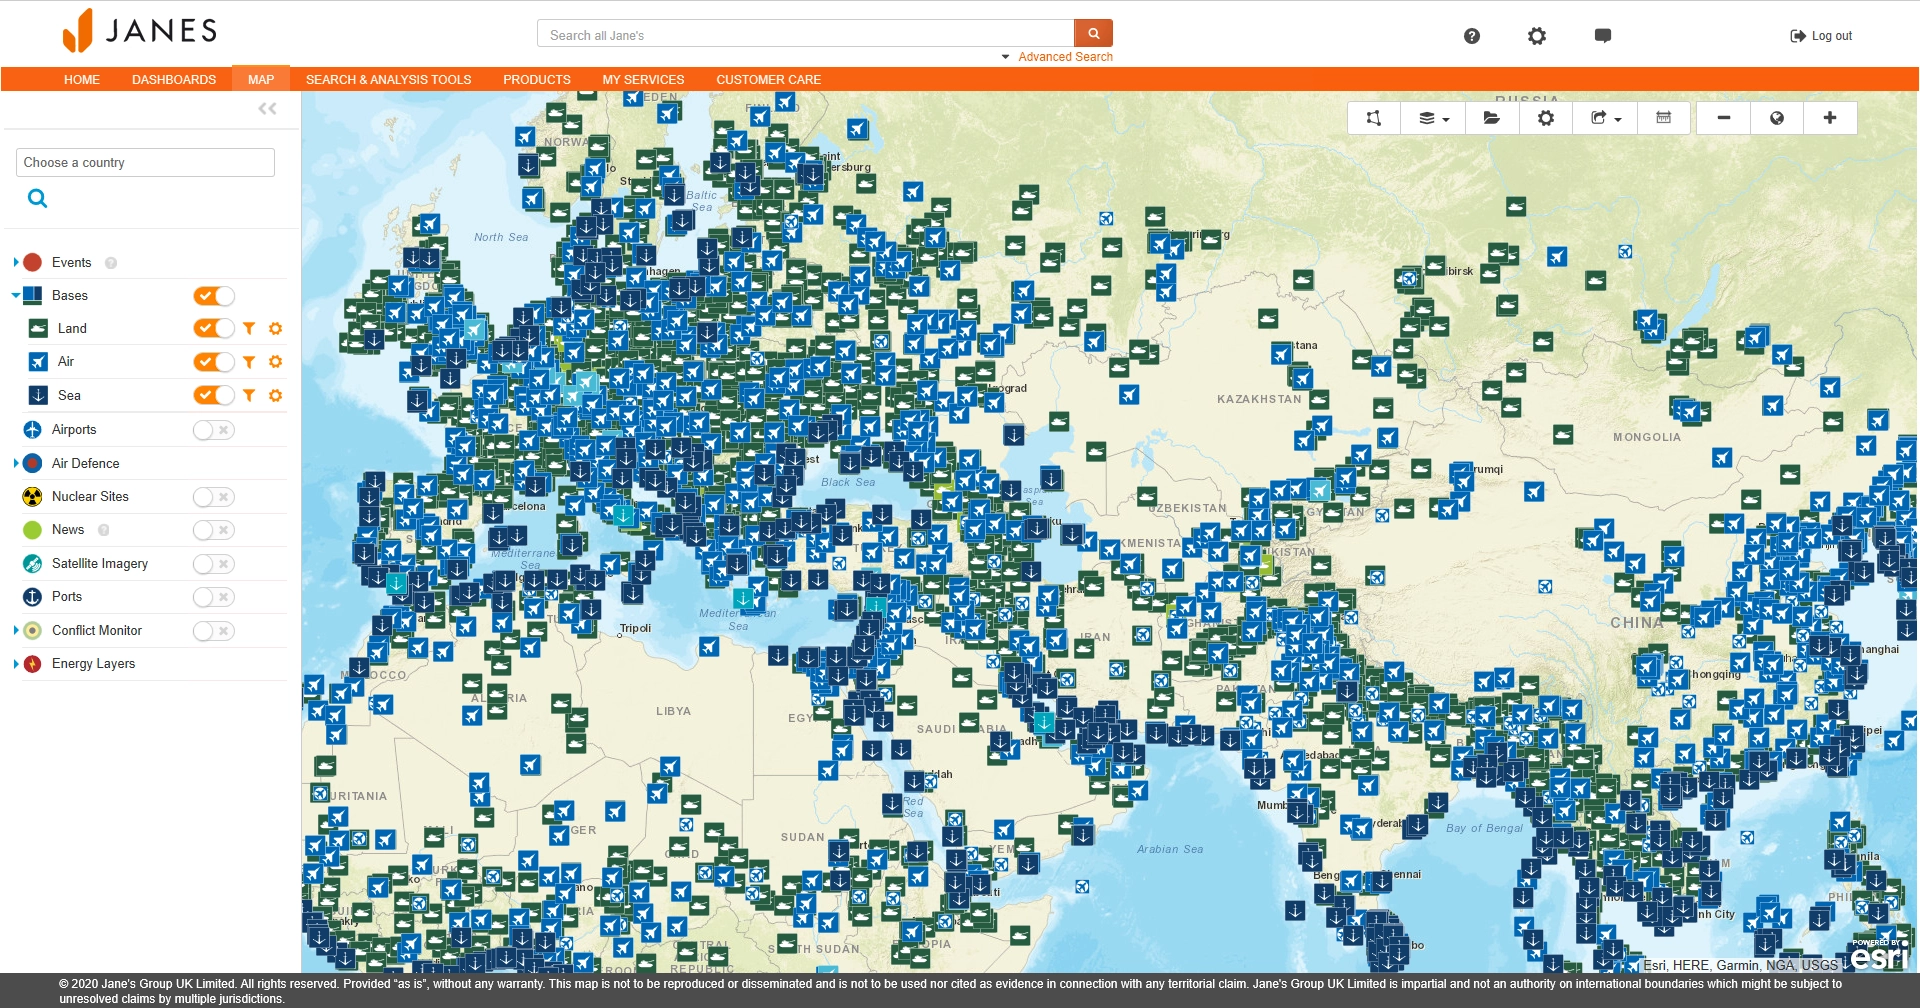Click the Events help question icon
The image size is (1920, 1008).
[x=111, y=263]
